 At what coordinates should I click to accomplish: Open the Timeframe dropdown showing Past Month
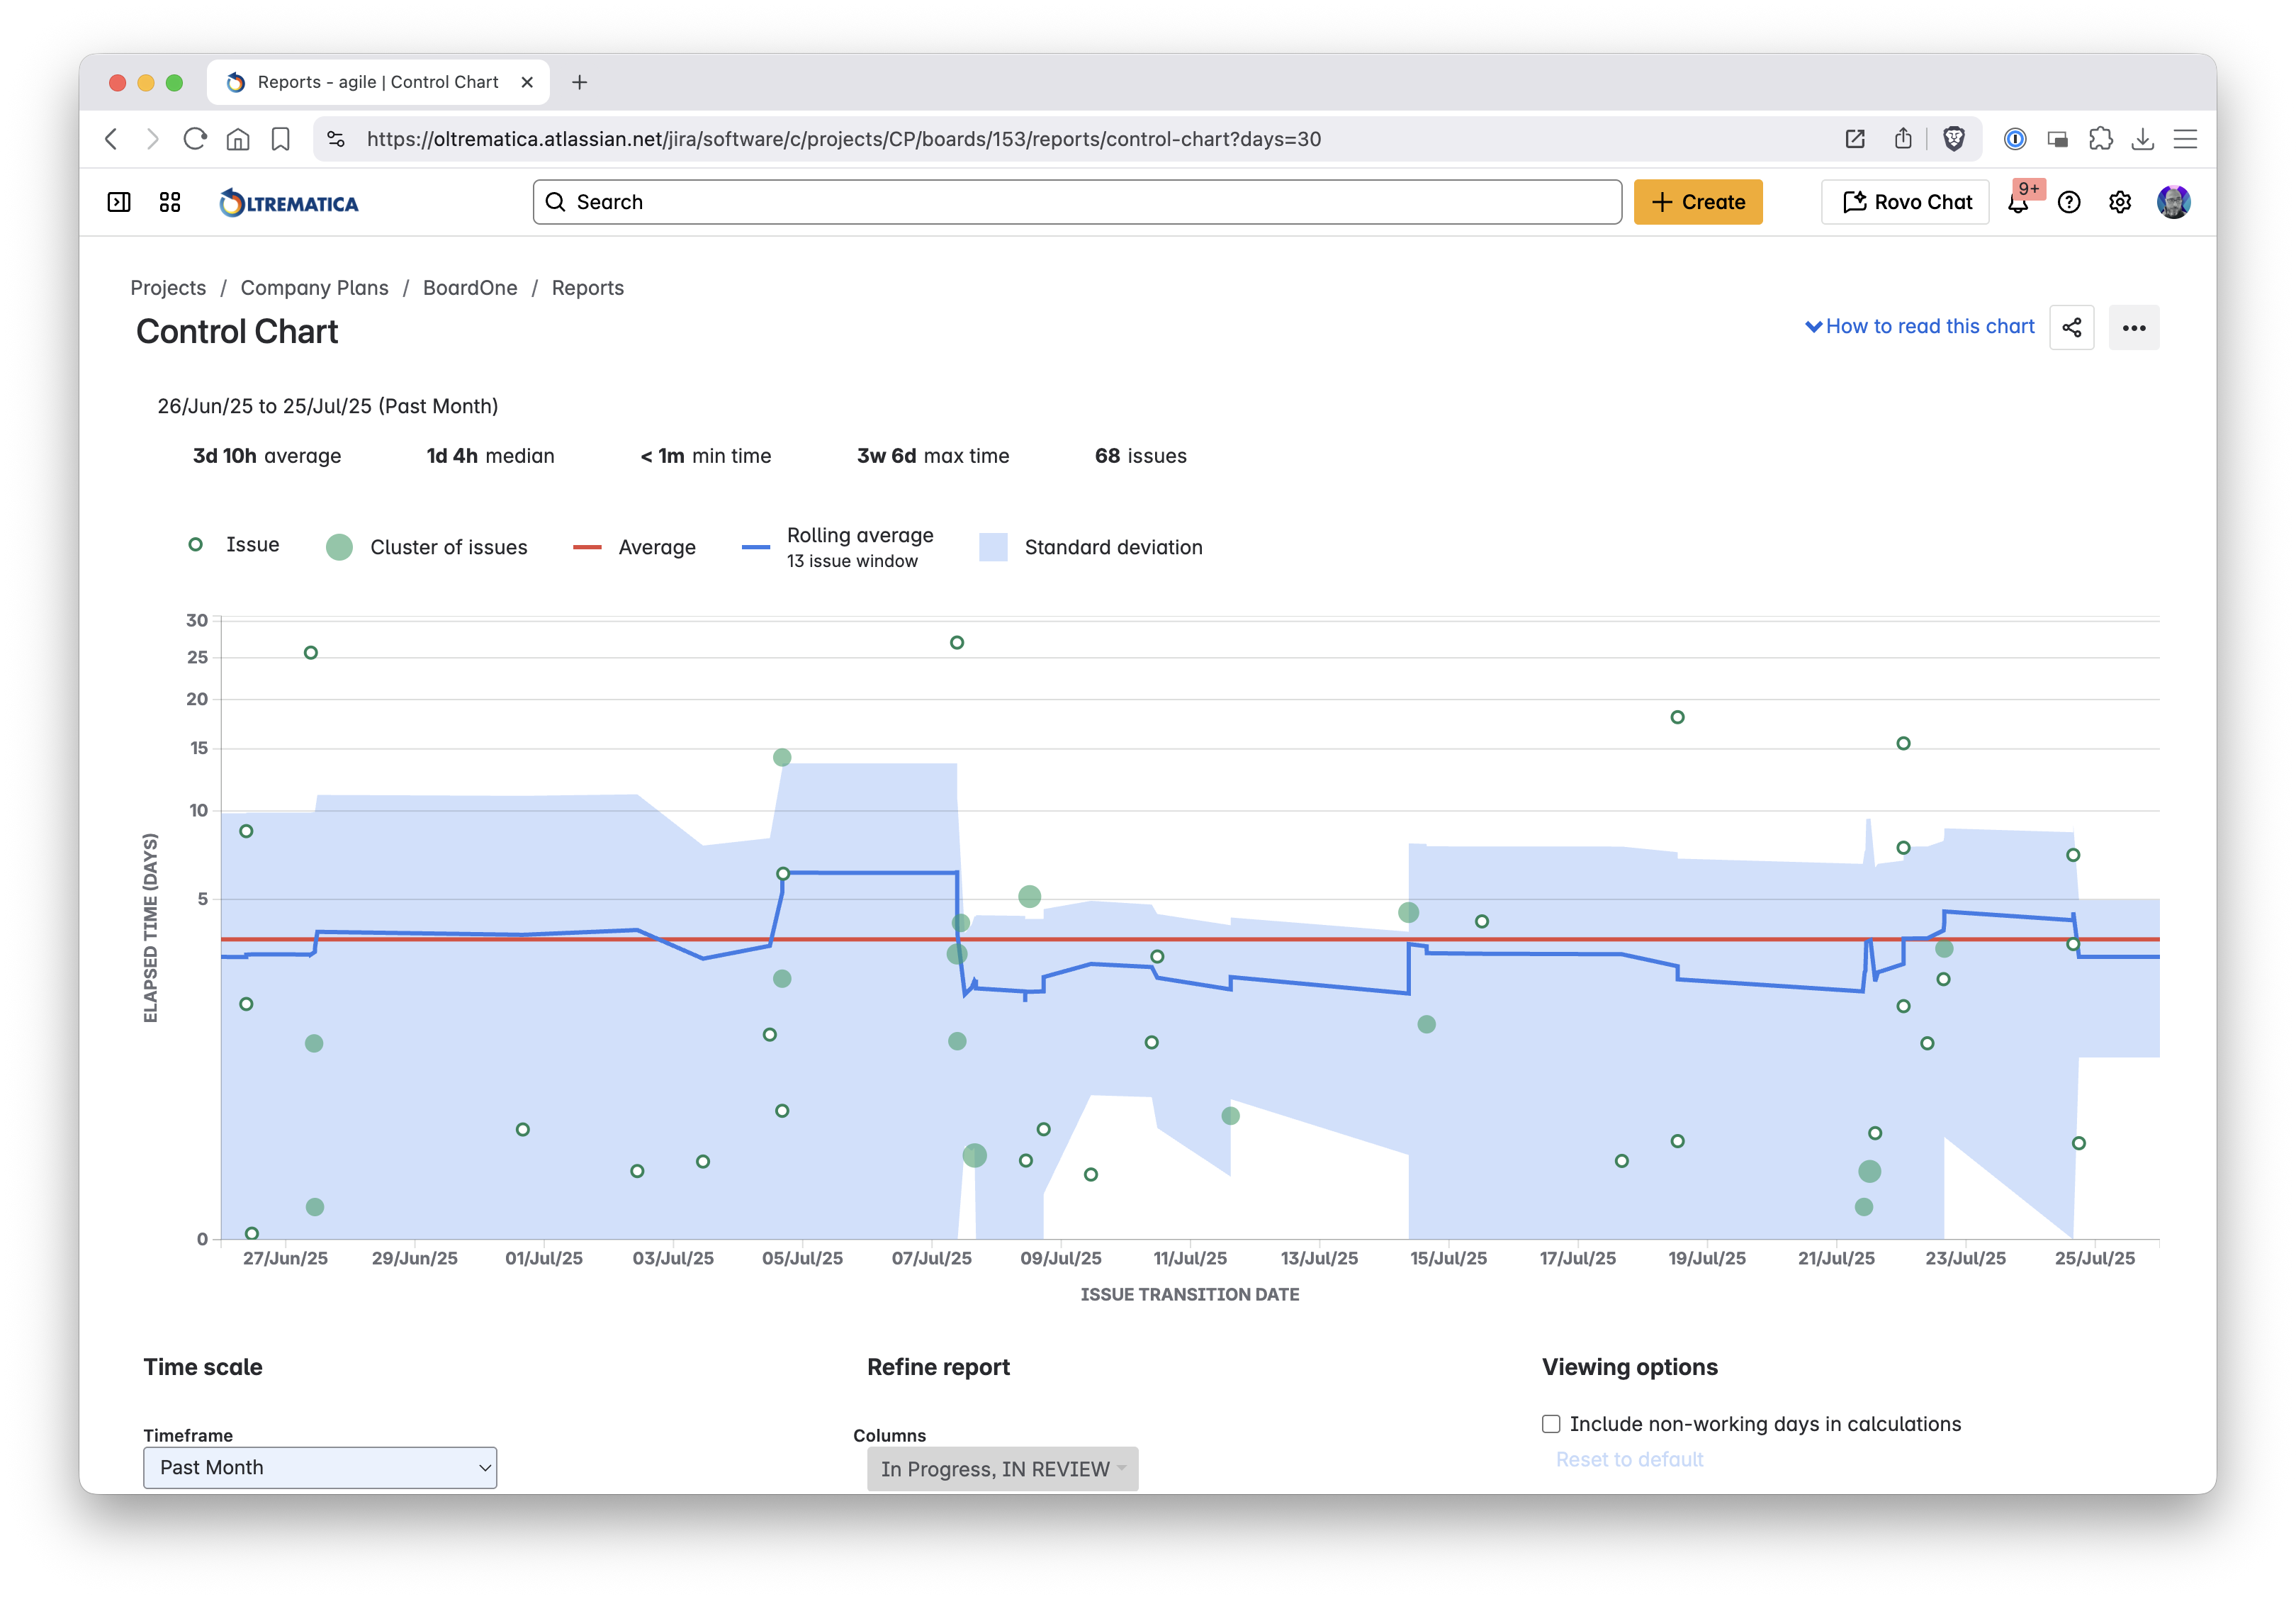point(319,1467)
